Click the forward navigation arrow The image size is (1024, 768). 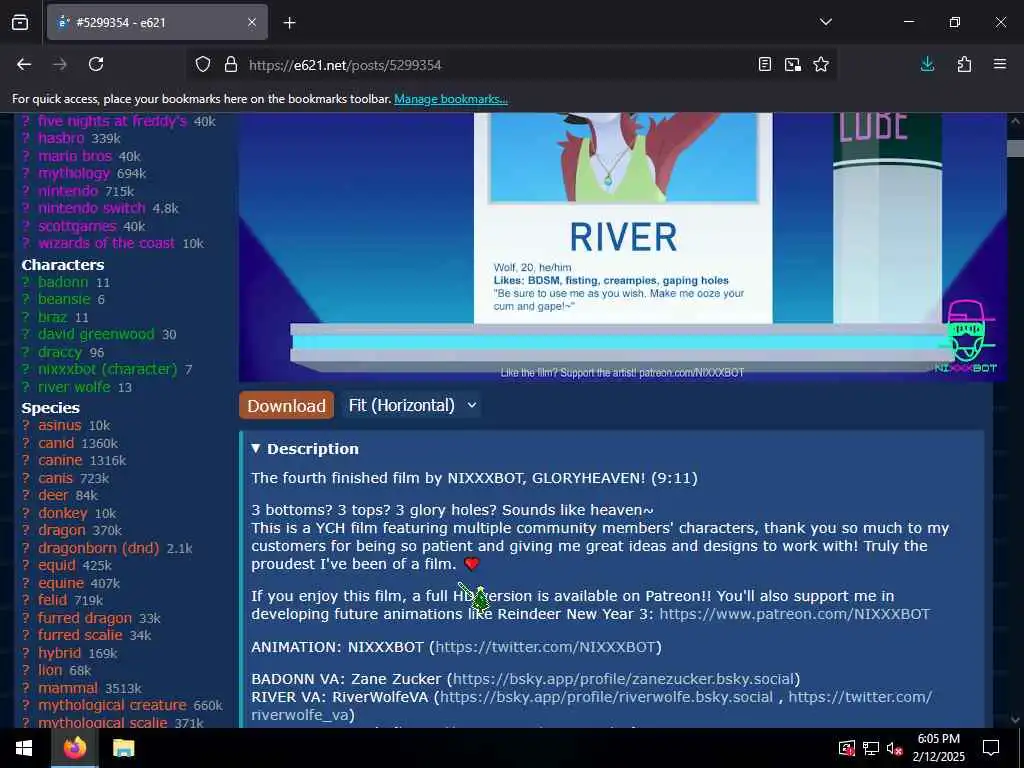(x=60, y=64)
